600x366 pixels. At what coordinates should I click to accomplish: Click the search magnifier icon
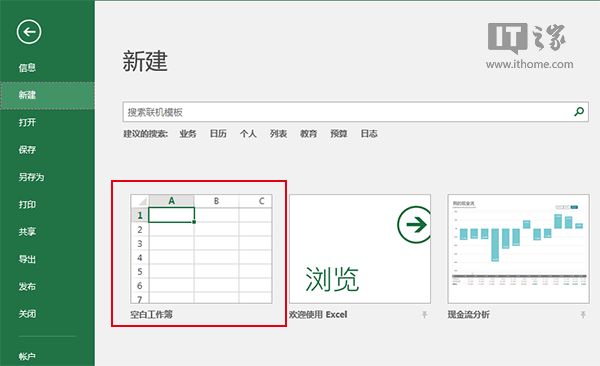pos(579,111)
